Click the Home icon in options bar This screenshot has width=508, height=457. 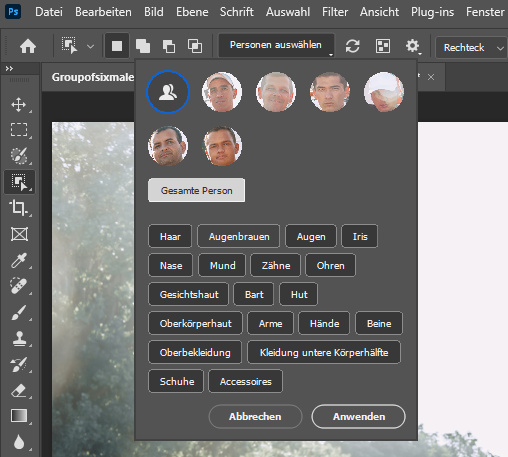click(x=28, y=46)
